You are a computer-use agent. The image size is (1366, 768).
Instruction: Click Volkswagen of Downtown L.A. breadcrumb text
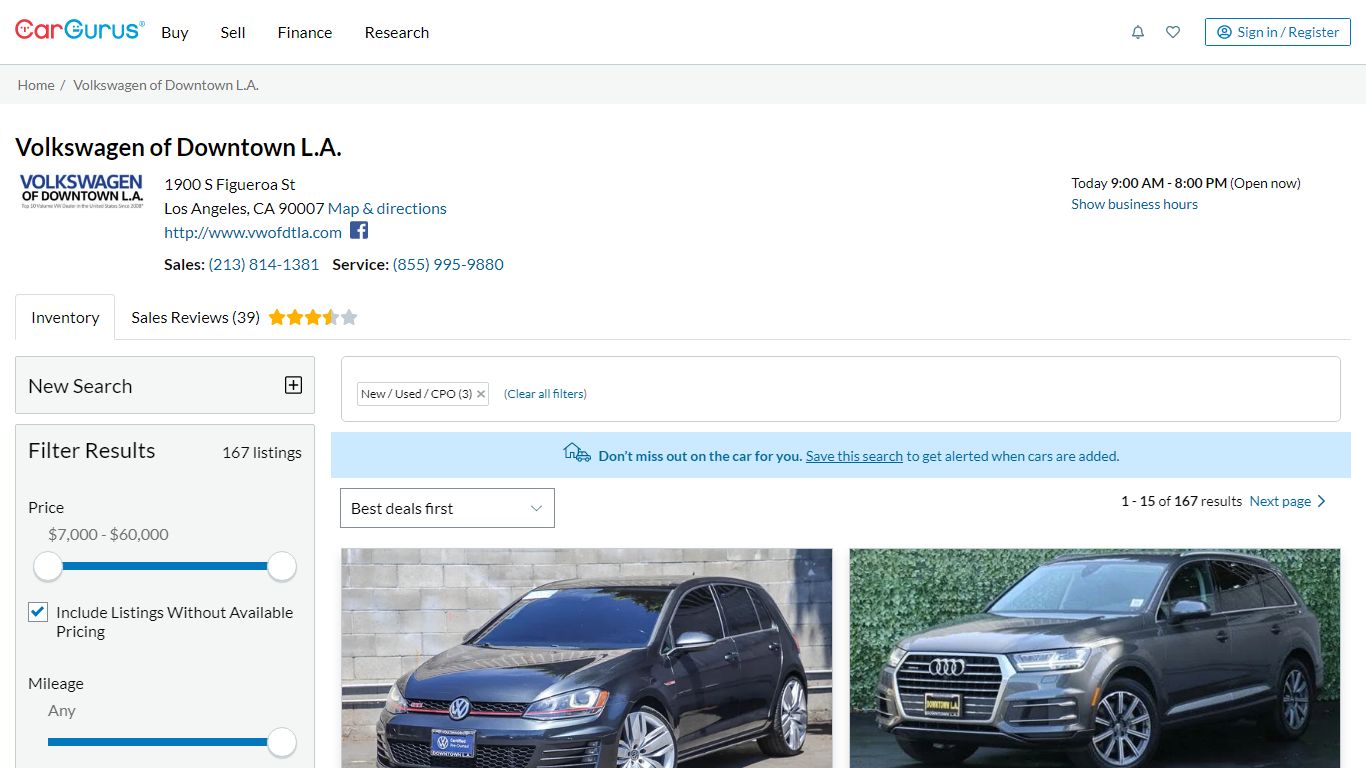(166, 85)
